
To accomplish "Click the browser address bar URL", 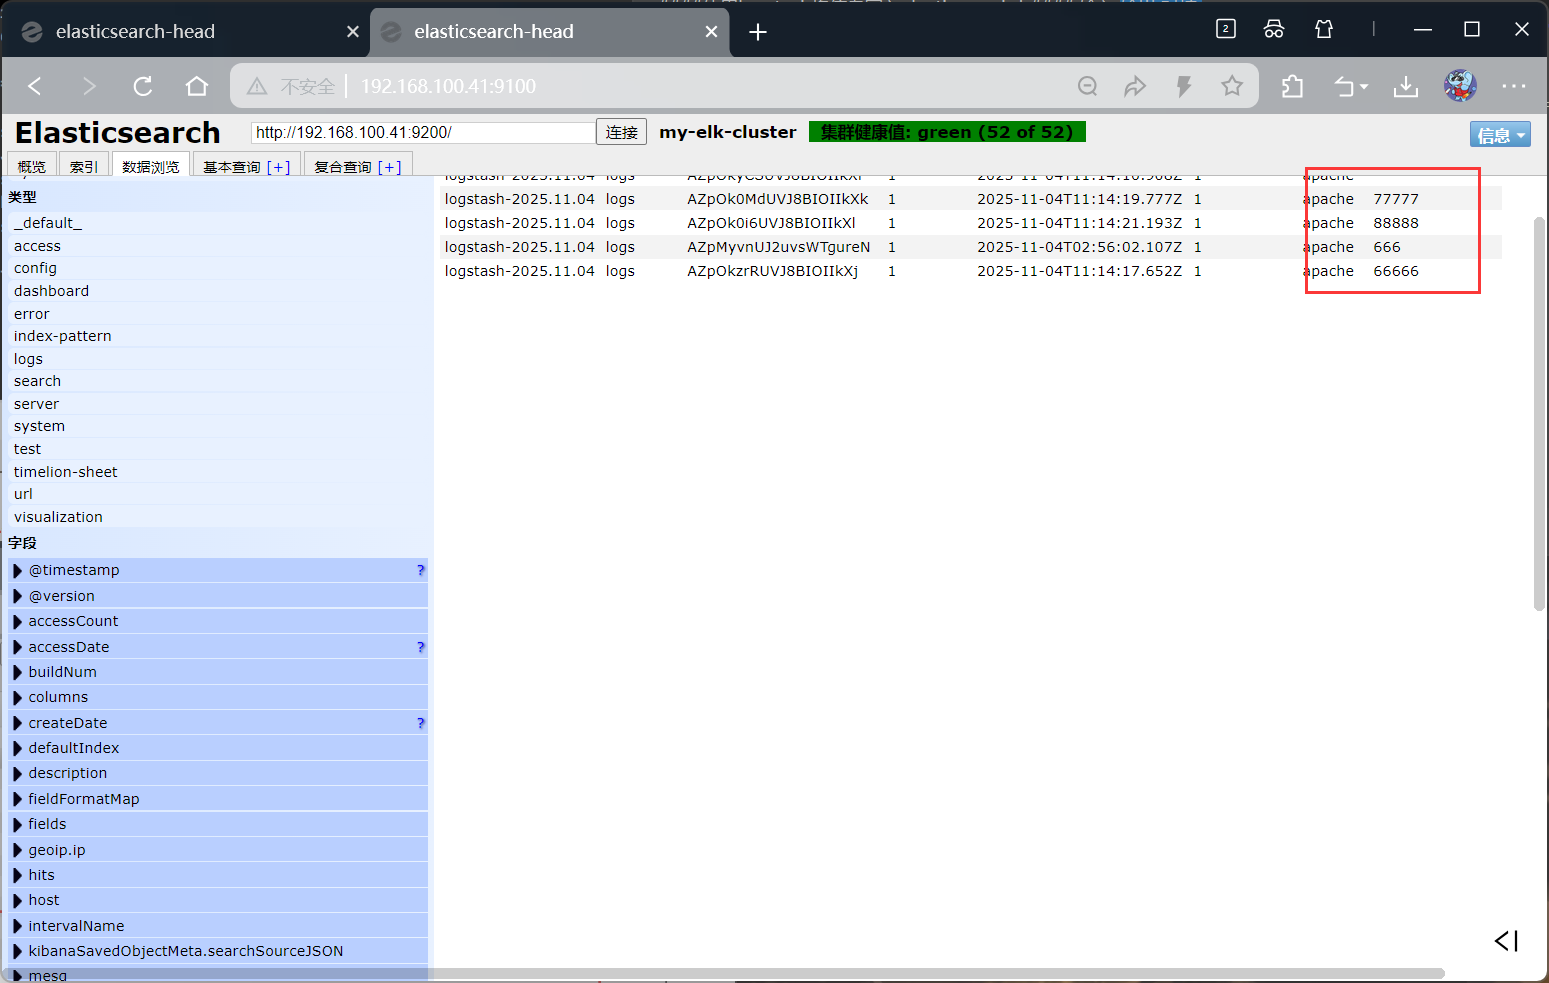I will [x=448, y=87].
